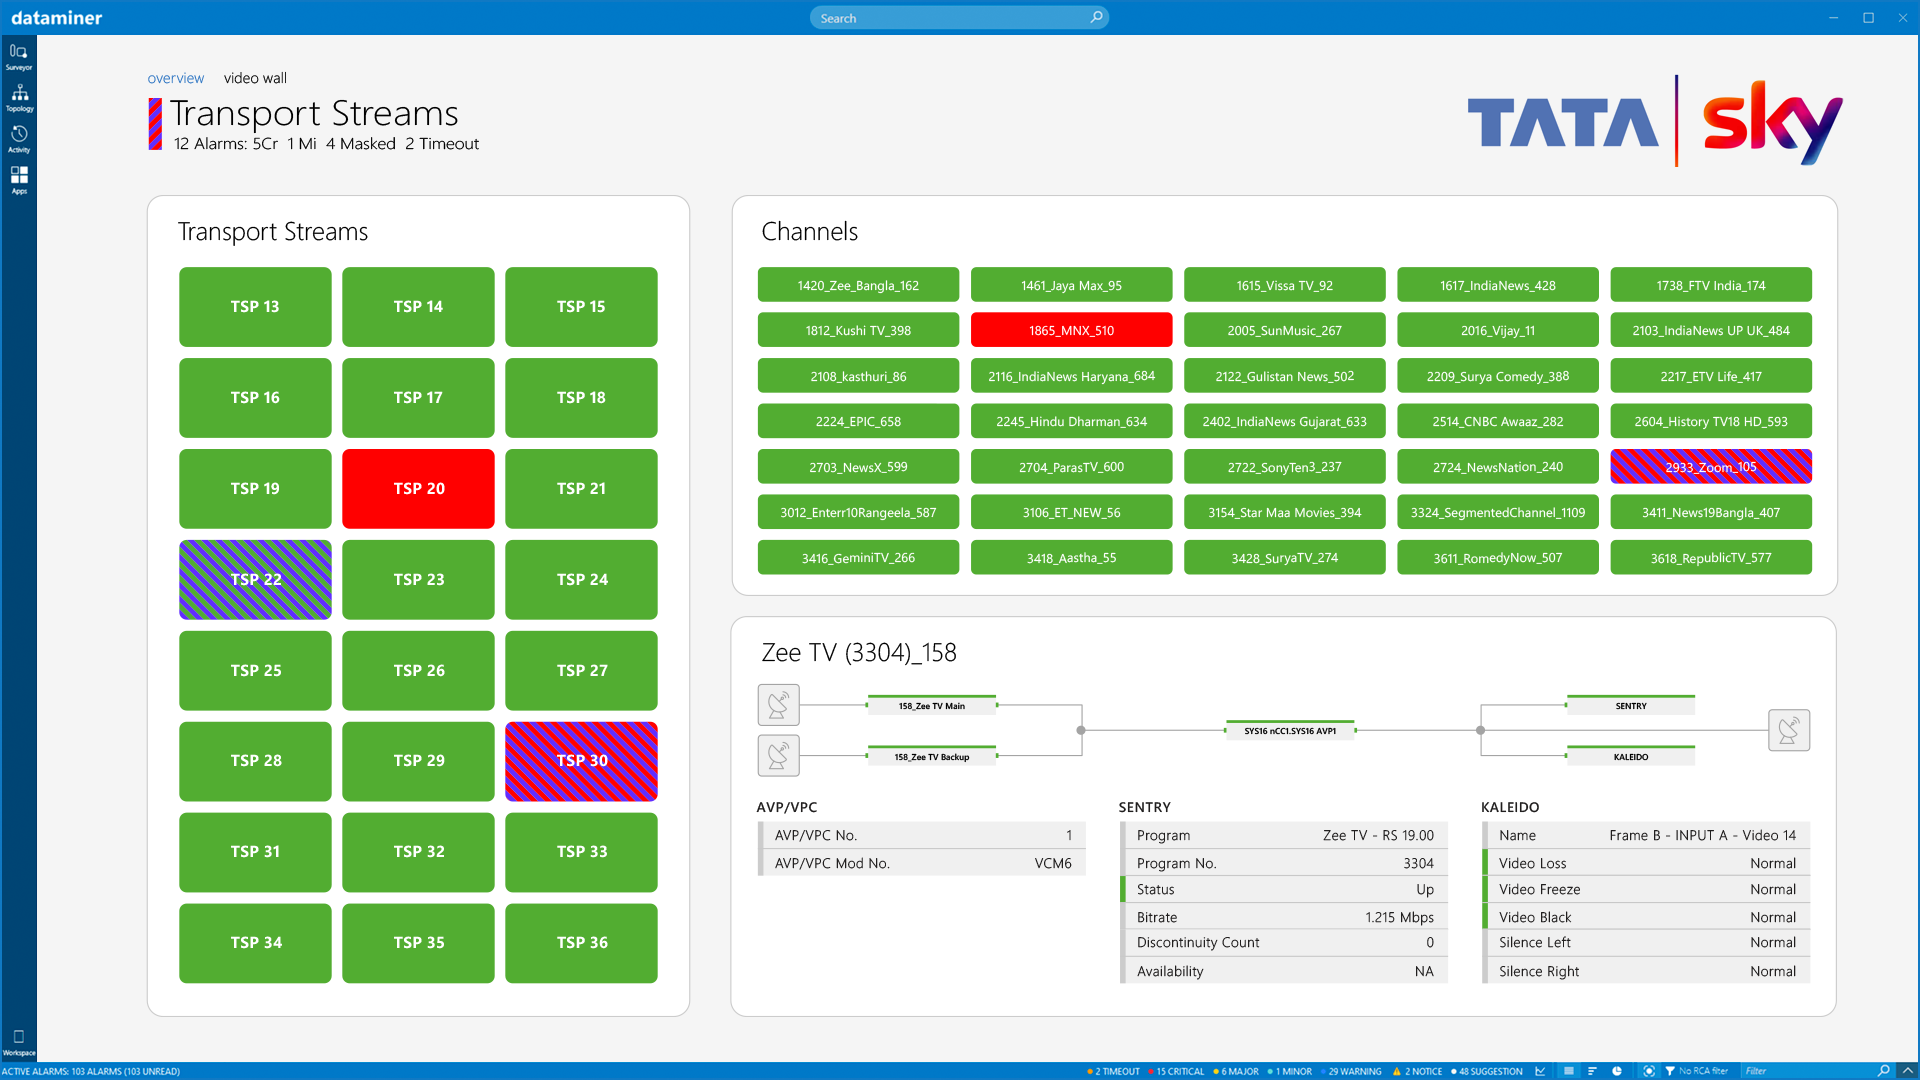This screenshot has width=1920, height=1080.
Task: Click the pie chart icon in the alarm bar
Action: pos(1617,1071)
